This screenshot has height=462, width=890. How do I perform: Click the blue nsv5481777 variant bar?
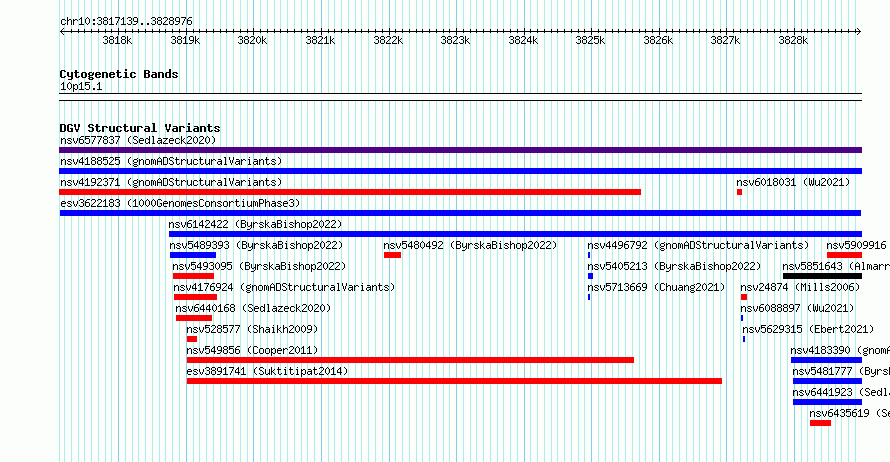coord(828,381)
